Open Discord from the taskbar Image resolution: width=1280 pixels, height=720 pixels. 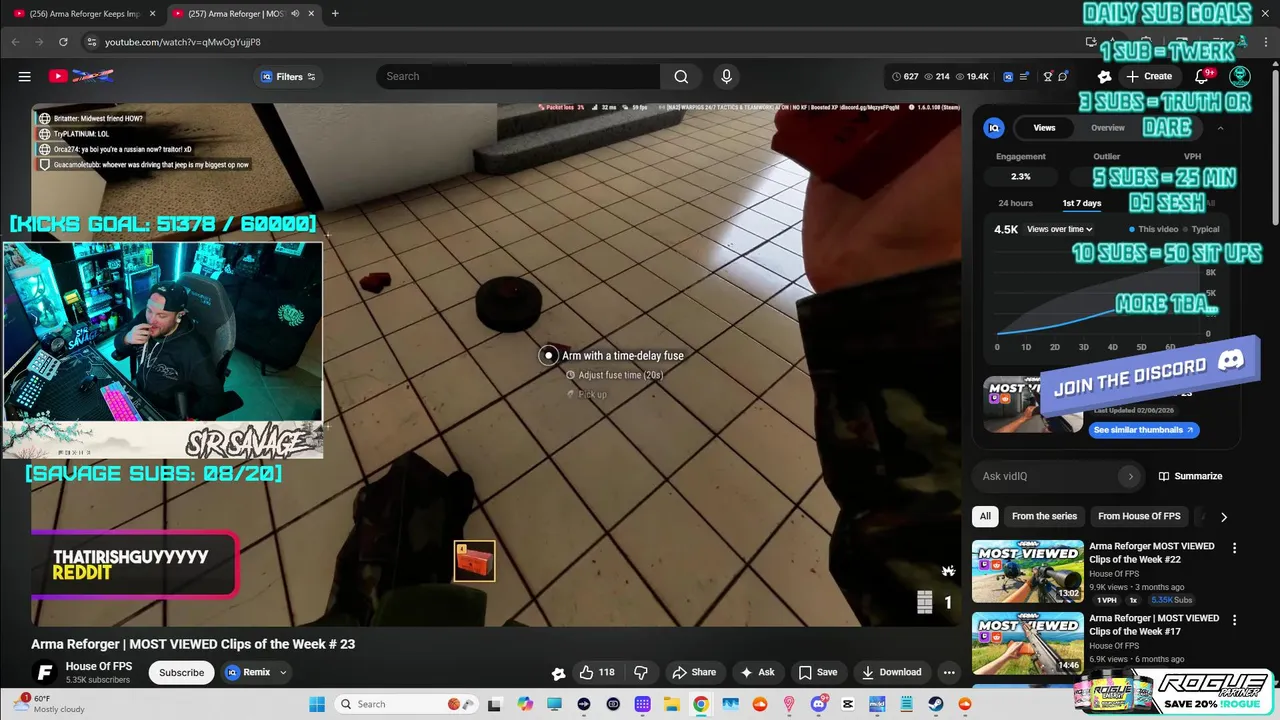pos(819,704)
